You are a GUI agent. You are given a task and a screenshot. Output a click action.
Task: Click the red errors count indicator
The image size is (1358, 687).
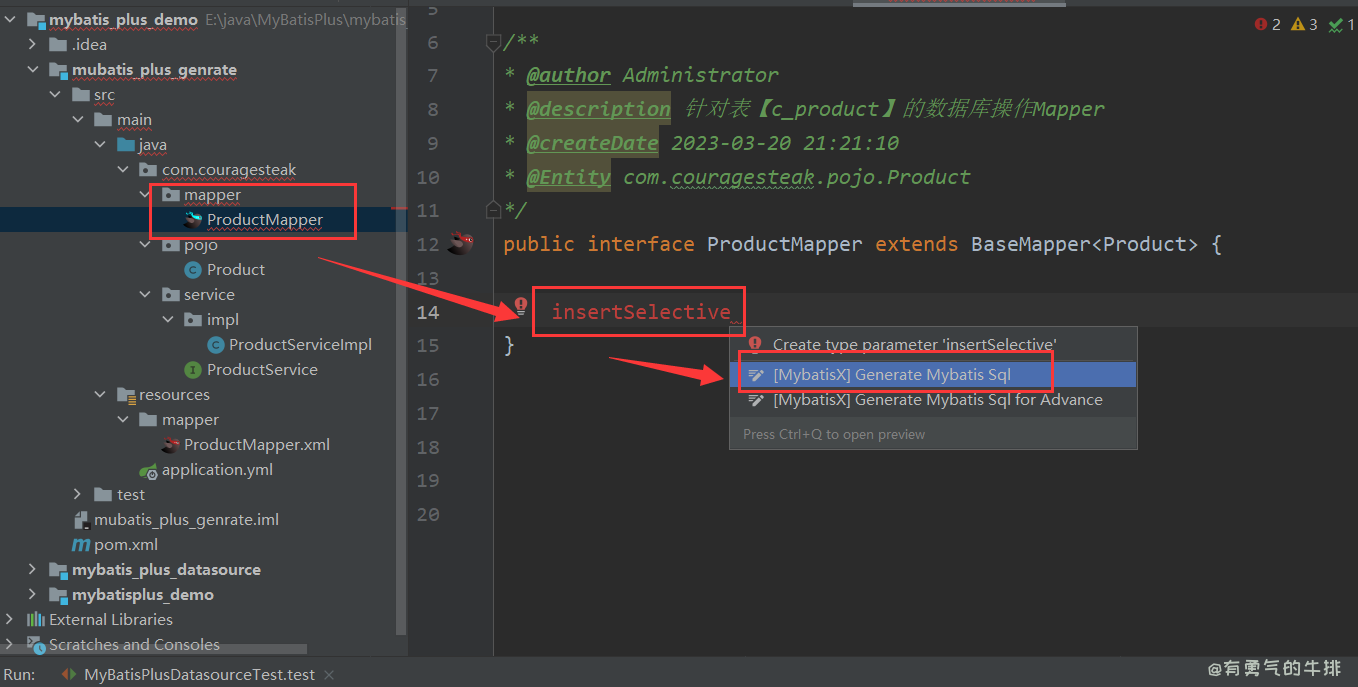click(x=1268, y=24)
